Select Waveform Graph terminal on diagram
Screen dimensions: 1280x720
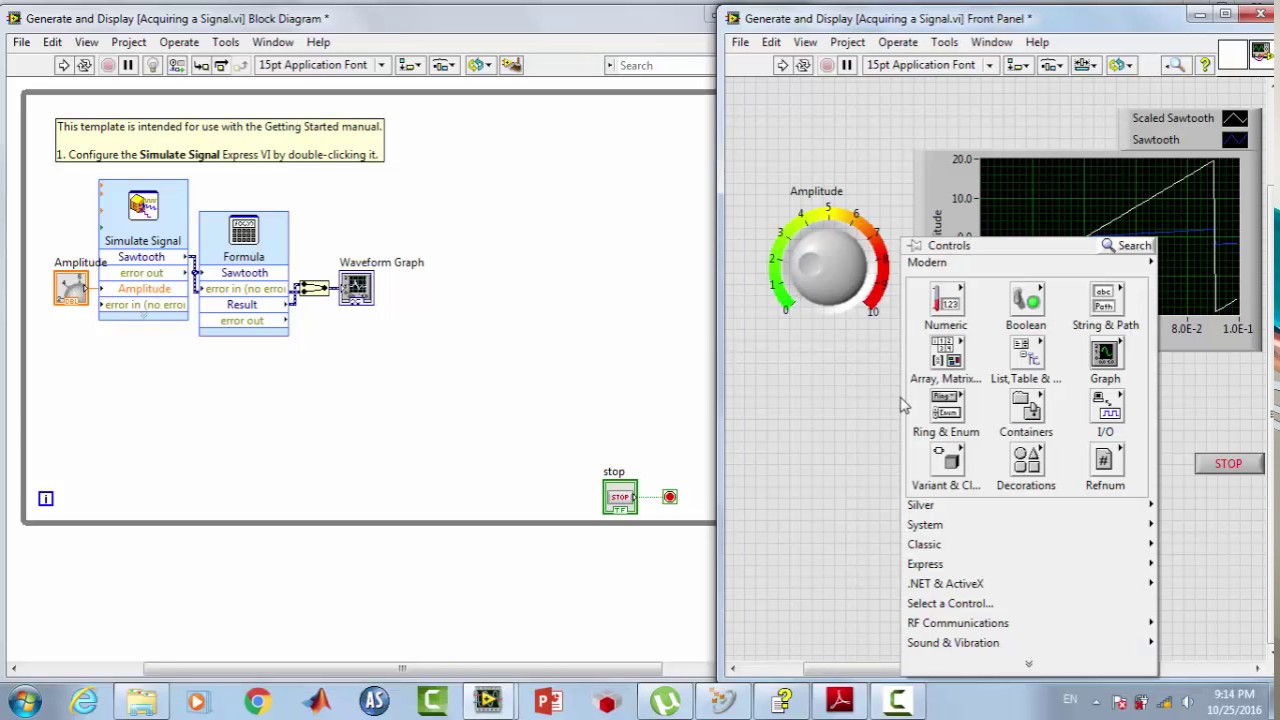tap(357, 288)
